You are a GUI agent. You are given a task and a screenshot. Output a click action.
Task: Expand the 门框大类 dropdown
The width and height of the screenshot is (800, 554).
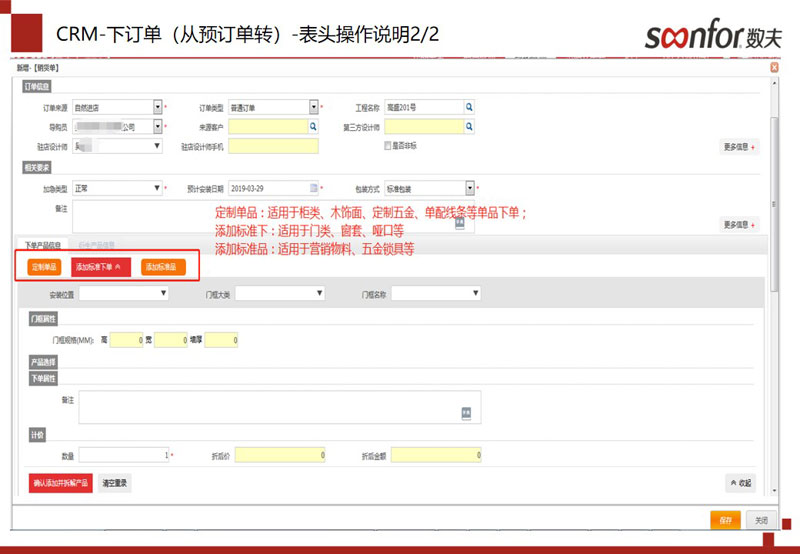(x=319, y=294)
